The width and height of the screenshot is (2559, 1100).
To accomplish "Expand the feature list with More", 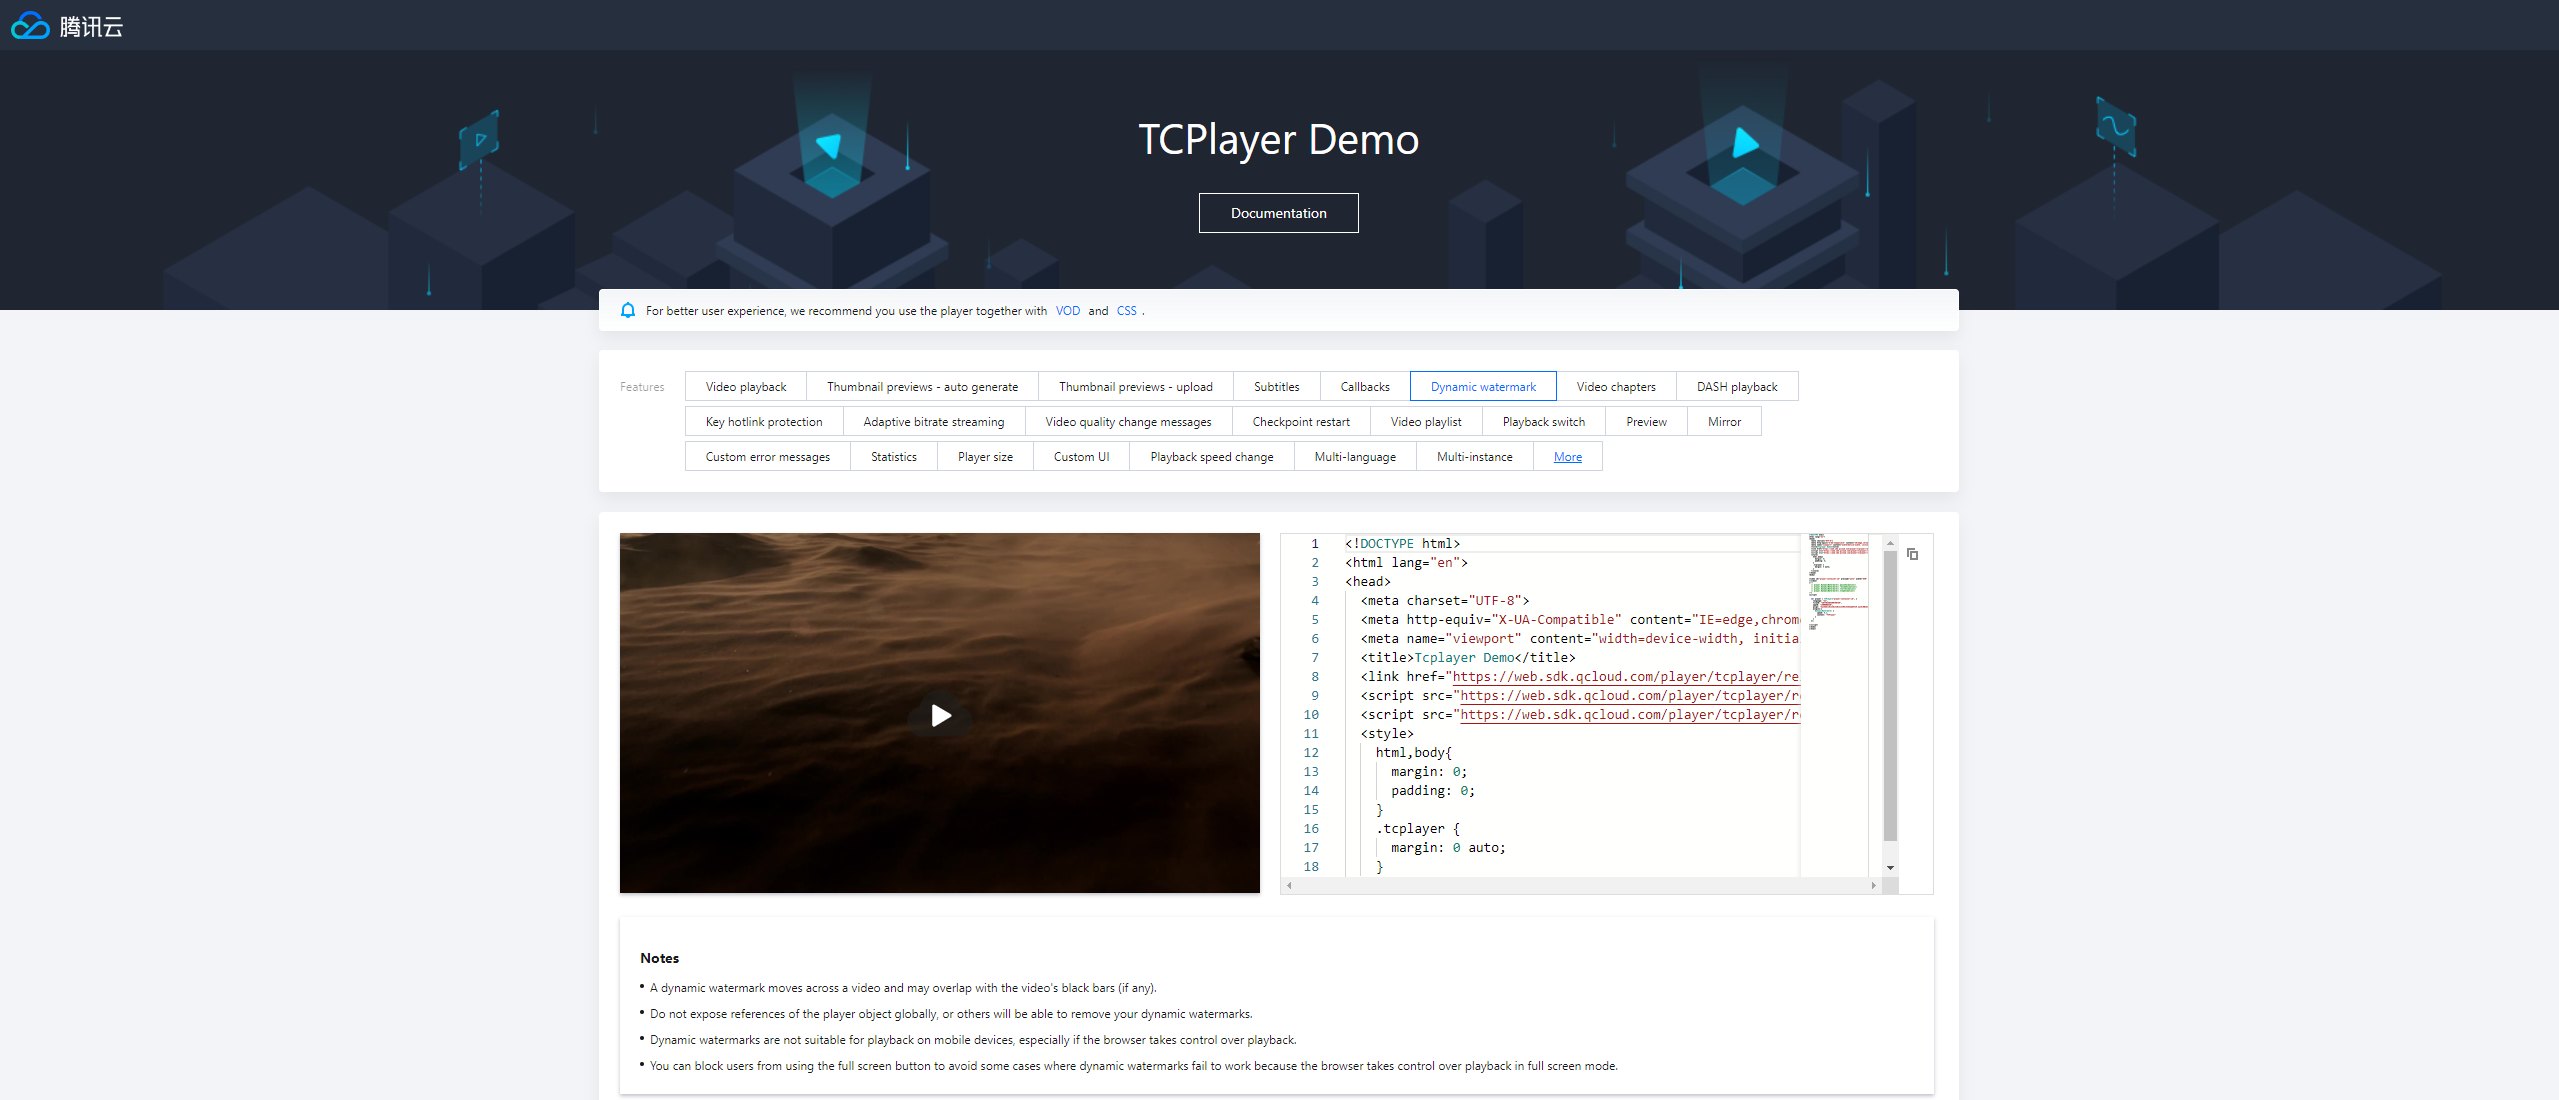I will [1567, 457].
